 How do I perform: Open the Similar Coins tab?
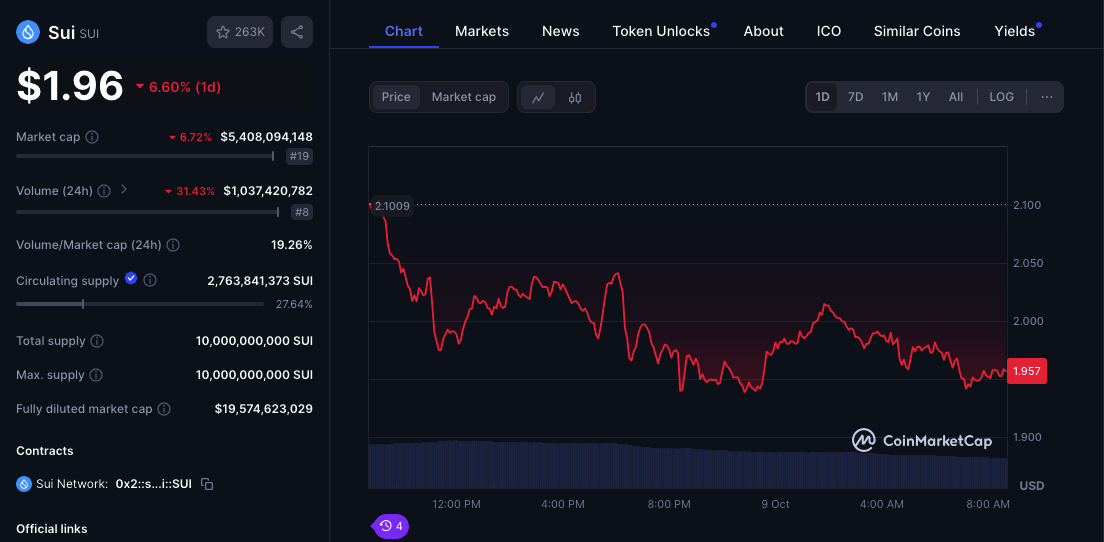pos(917,31)
